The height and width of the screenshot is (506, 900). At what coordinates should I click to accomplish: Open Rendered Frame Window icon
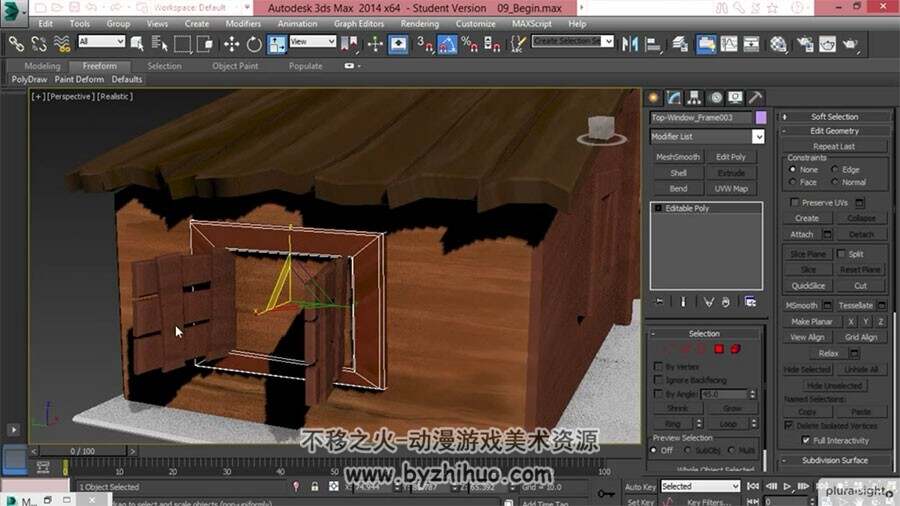[828, 44]
